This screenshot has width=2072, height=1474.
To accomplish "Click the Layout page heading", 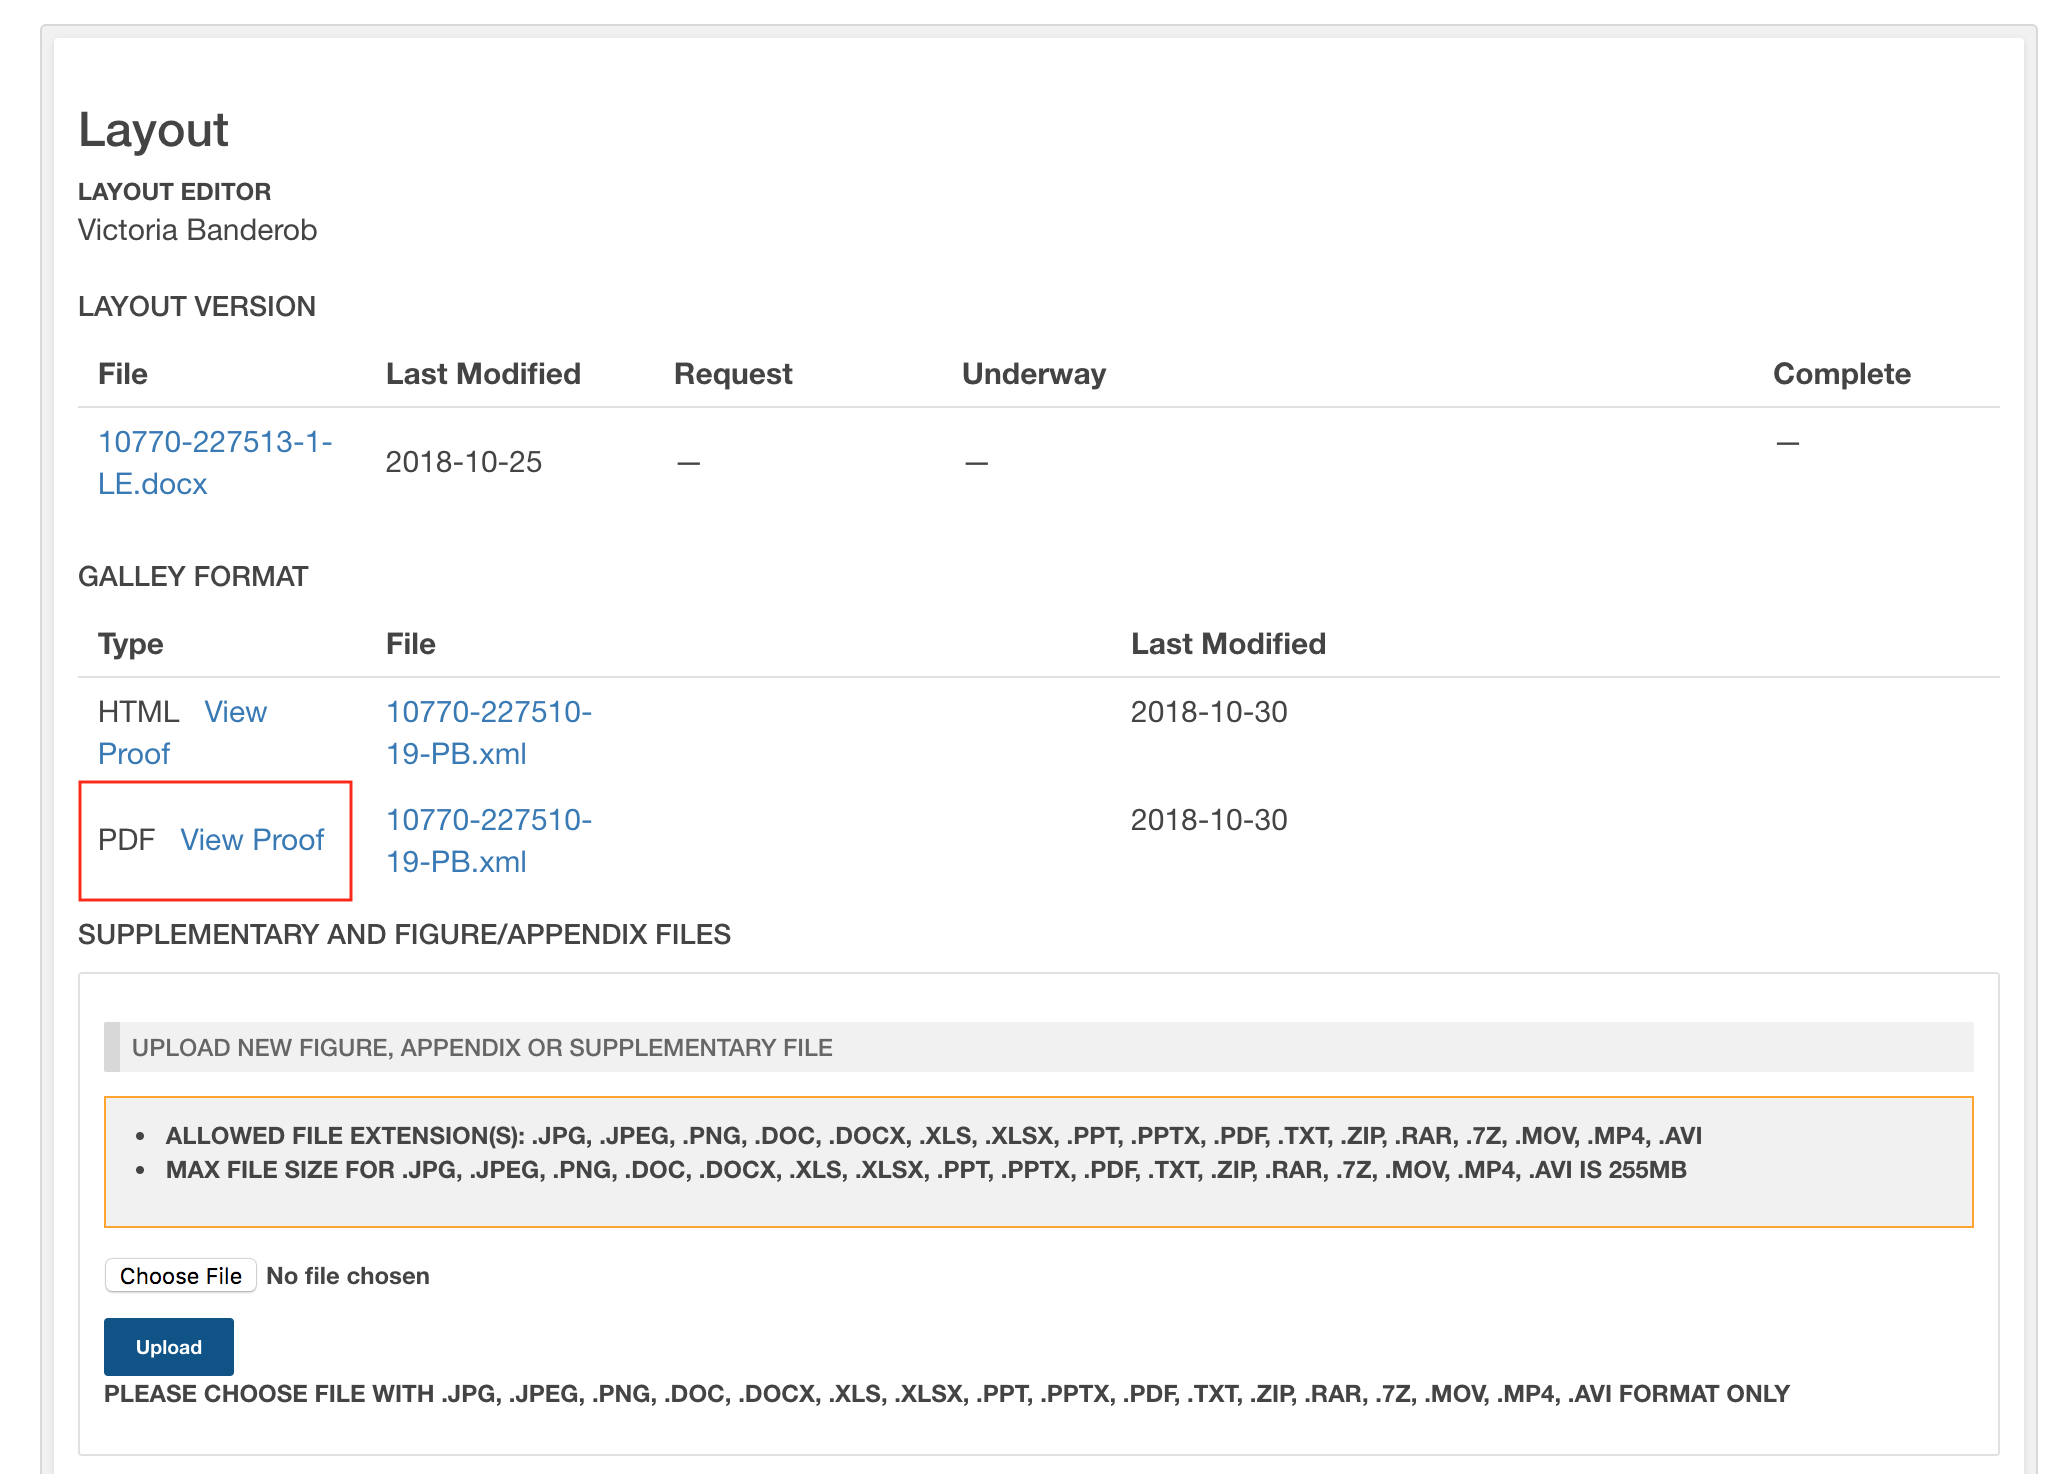I will (x=153, y=130).
